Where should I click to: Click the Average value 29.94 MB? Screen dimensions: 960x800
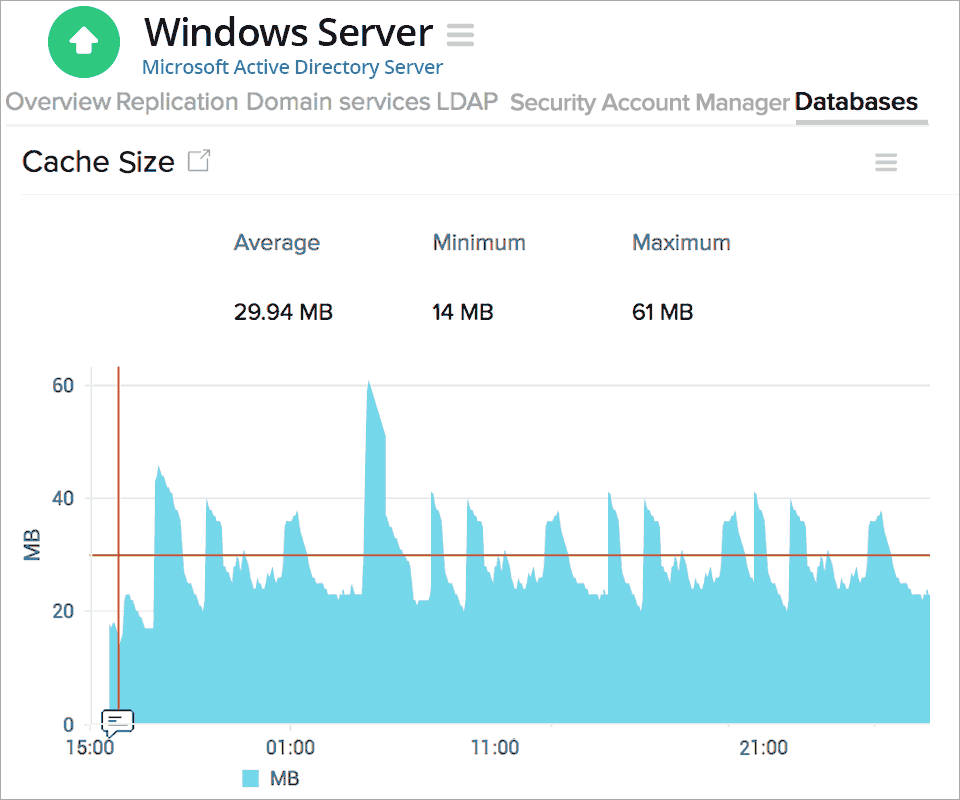click(283, 311)
